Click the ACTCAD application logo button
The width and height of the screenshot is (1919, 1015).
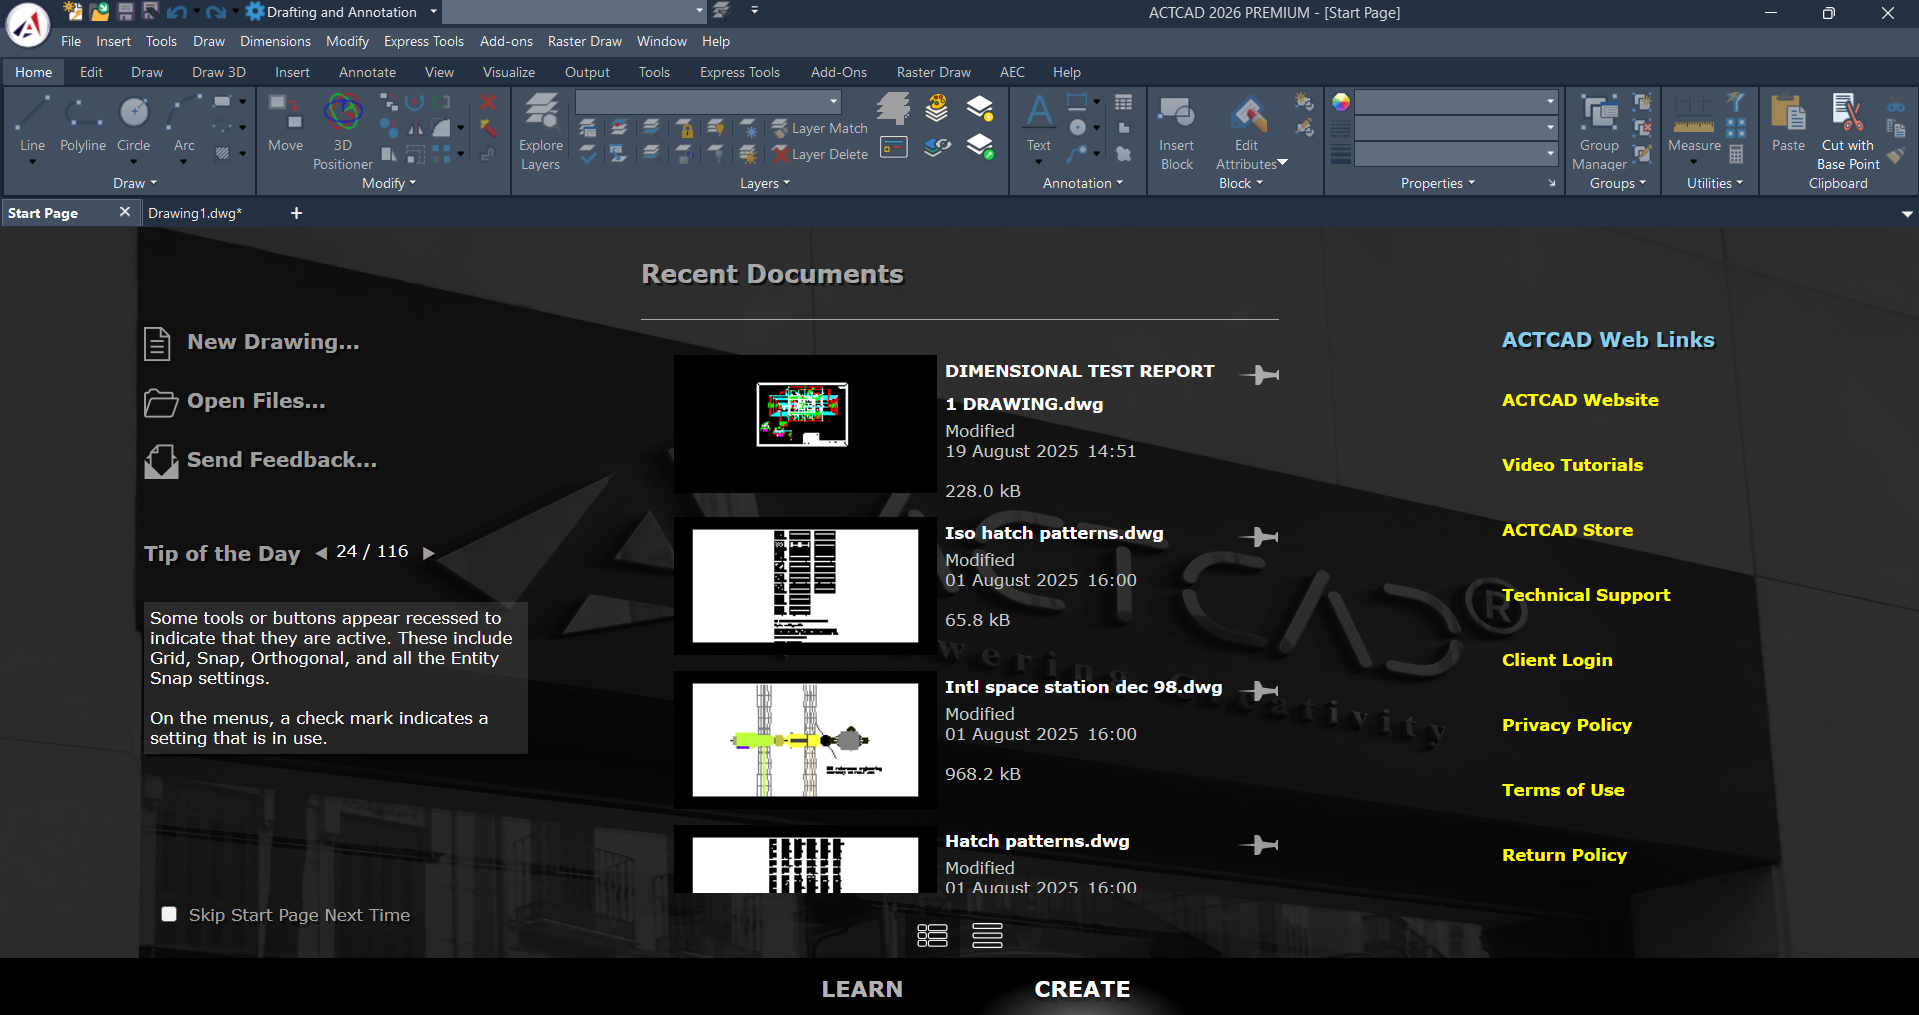click(28, 25)
